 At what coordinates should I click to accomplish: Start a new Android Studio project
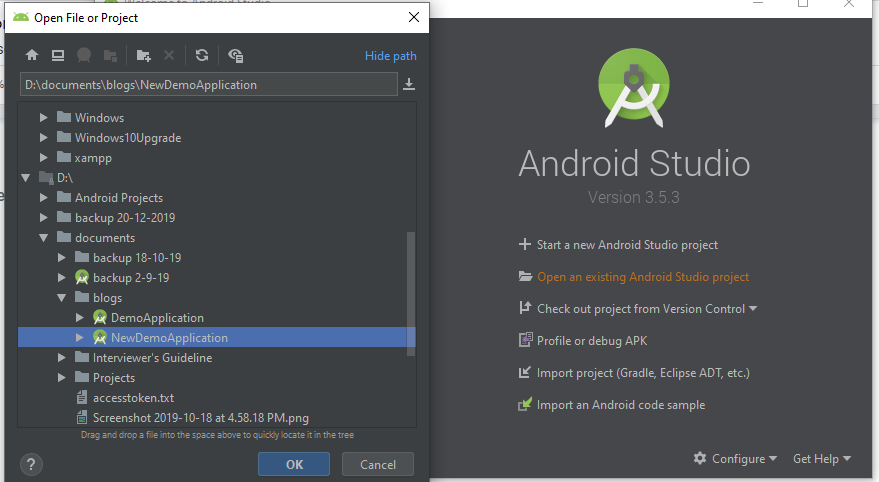[x=627, y=245]
